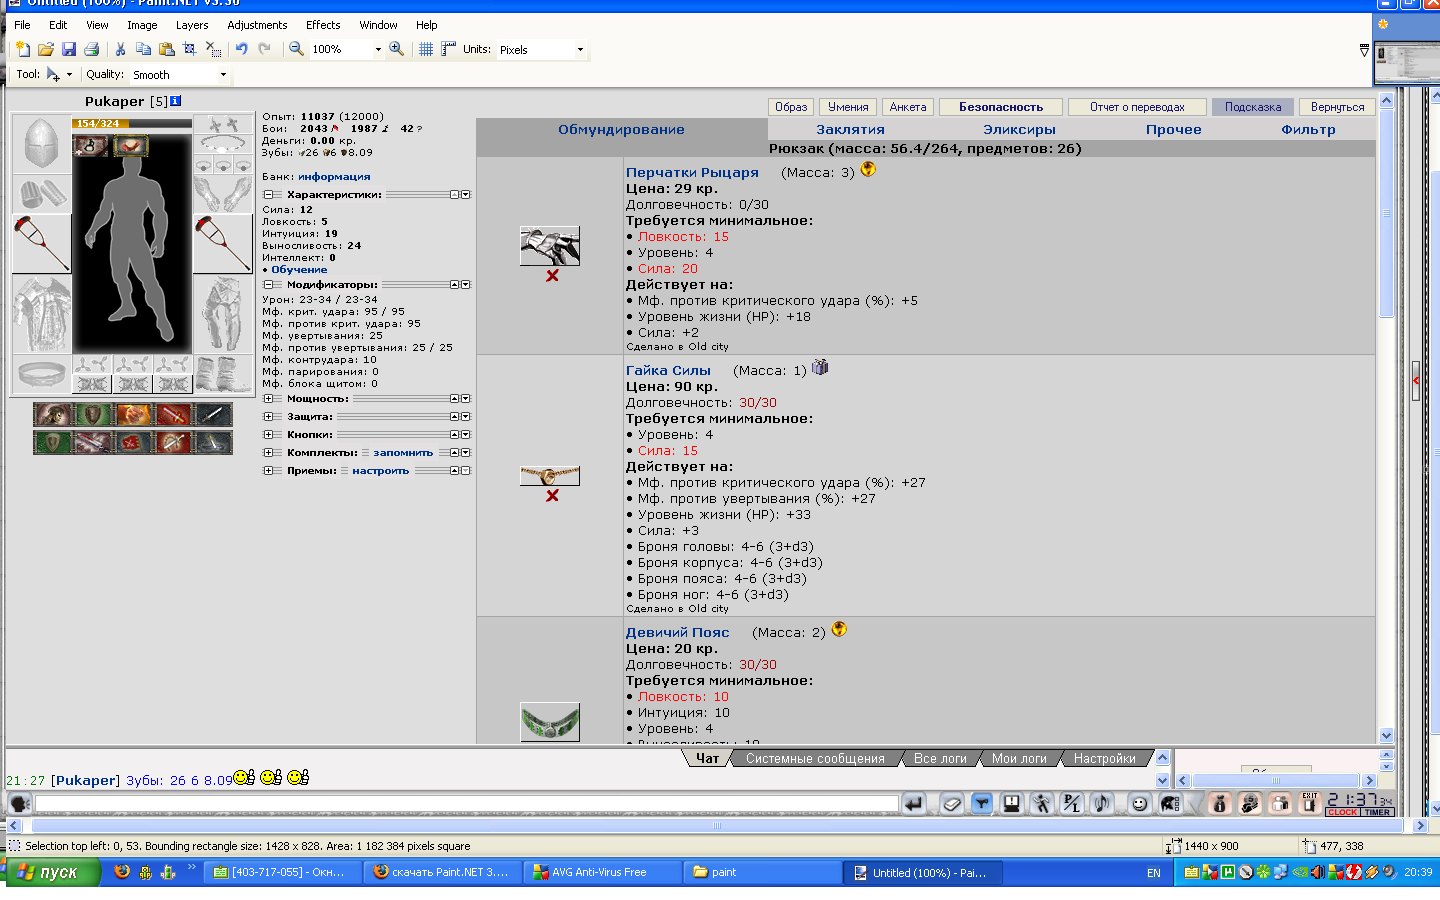Click red X under Гайка Силы image
This screenshot has height=900, width=1440.
(x=552, y=496)
